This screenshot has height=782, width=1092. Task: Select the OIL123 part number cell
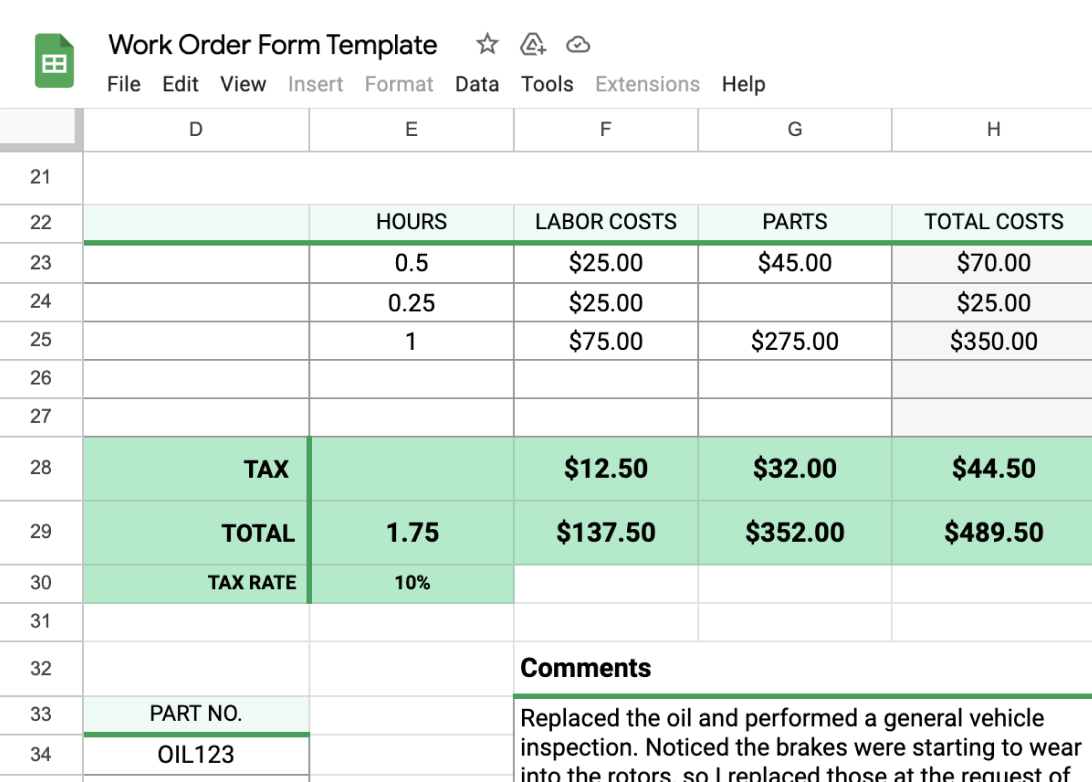pos(196,755)
